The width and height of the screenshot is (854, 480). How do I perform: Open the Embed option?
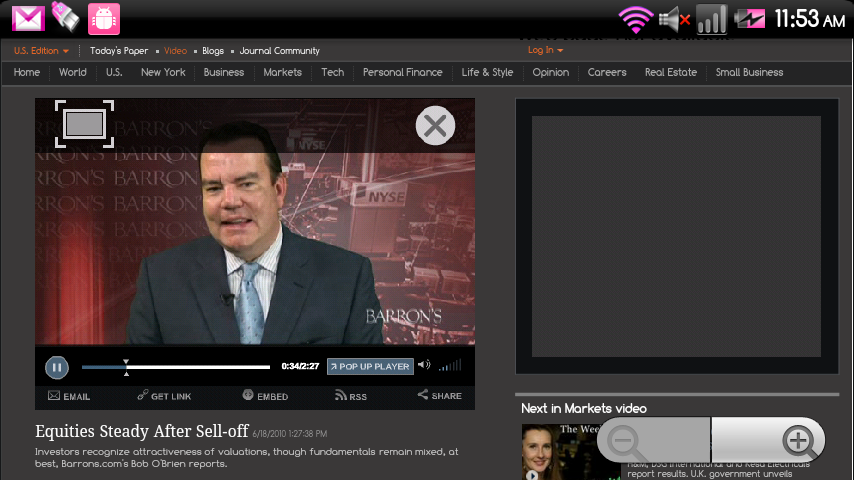point(265,396)
